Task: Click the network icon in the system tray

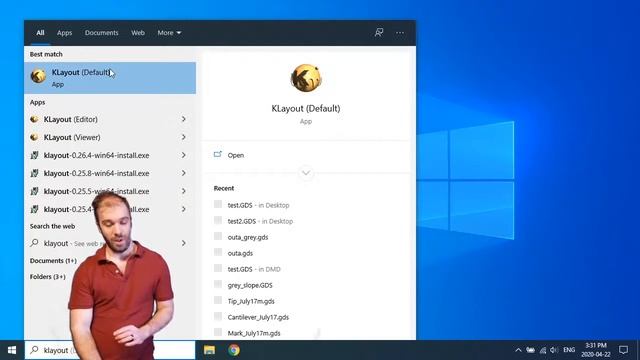Action: tap(542, 350)
